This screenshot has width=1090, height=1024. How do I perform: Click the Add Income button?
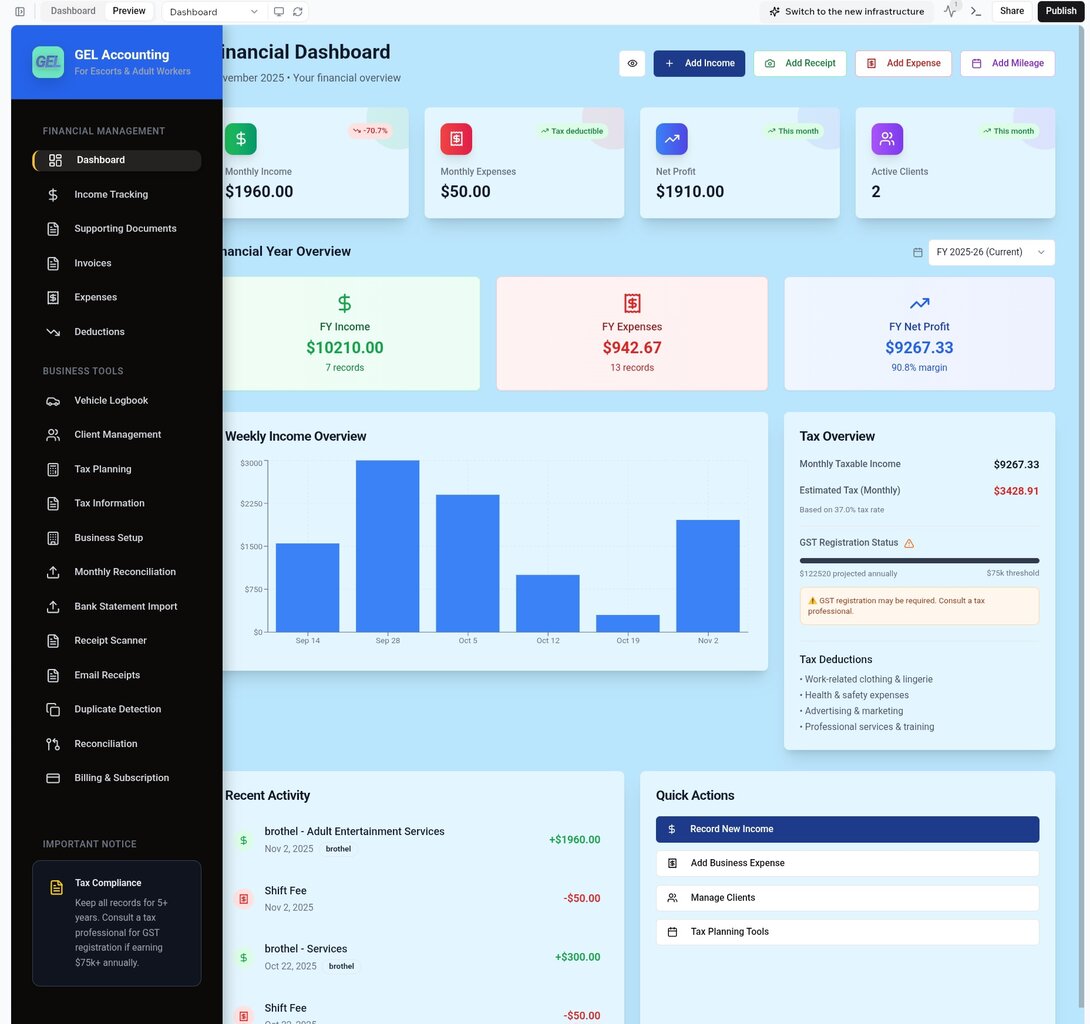tap(699, 63)
